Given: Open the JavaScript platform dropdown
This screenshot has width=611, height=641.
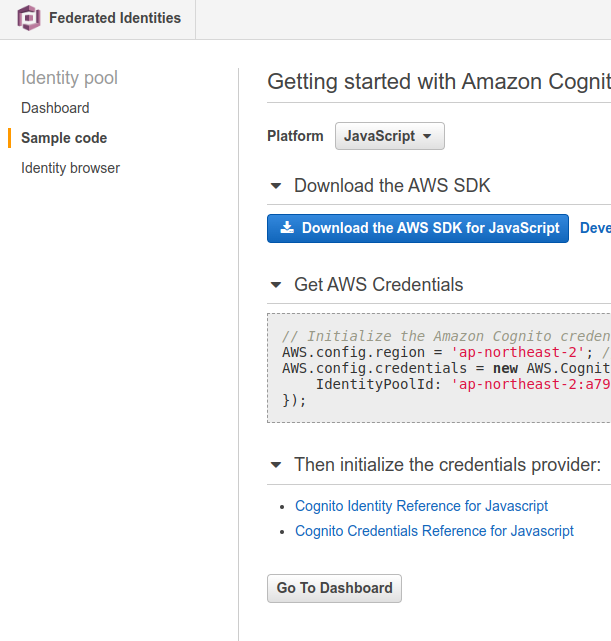Looking at the screenshot, I should point(389,136).
